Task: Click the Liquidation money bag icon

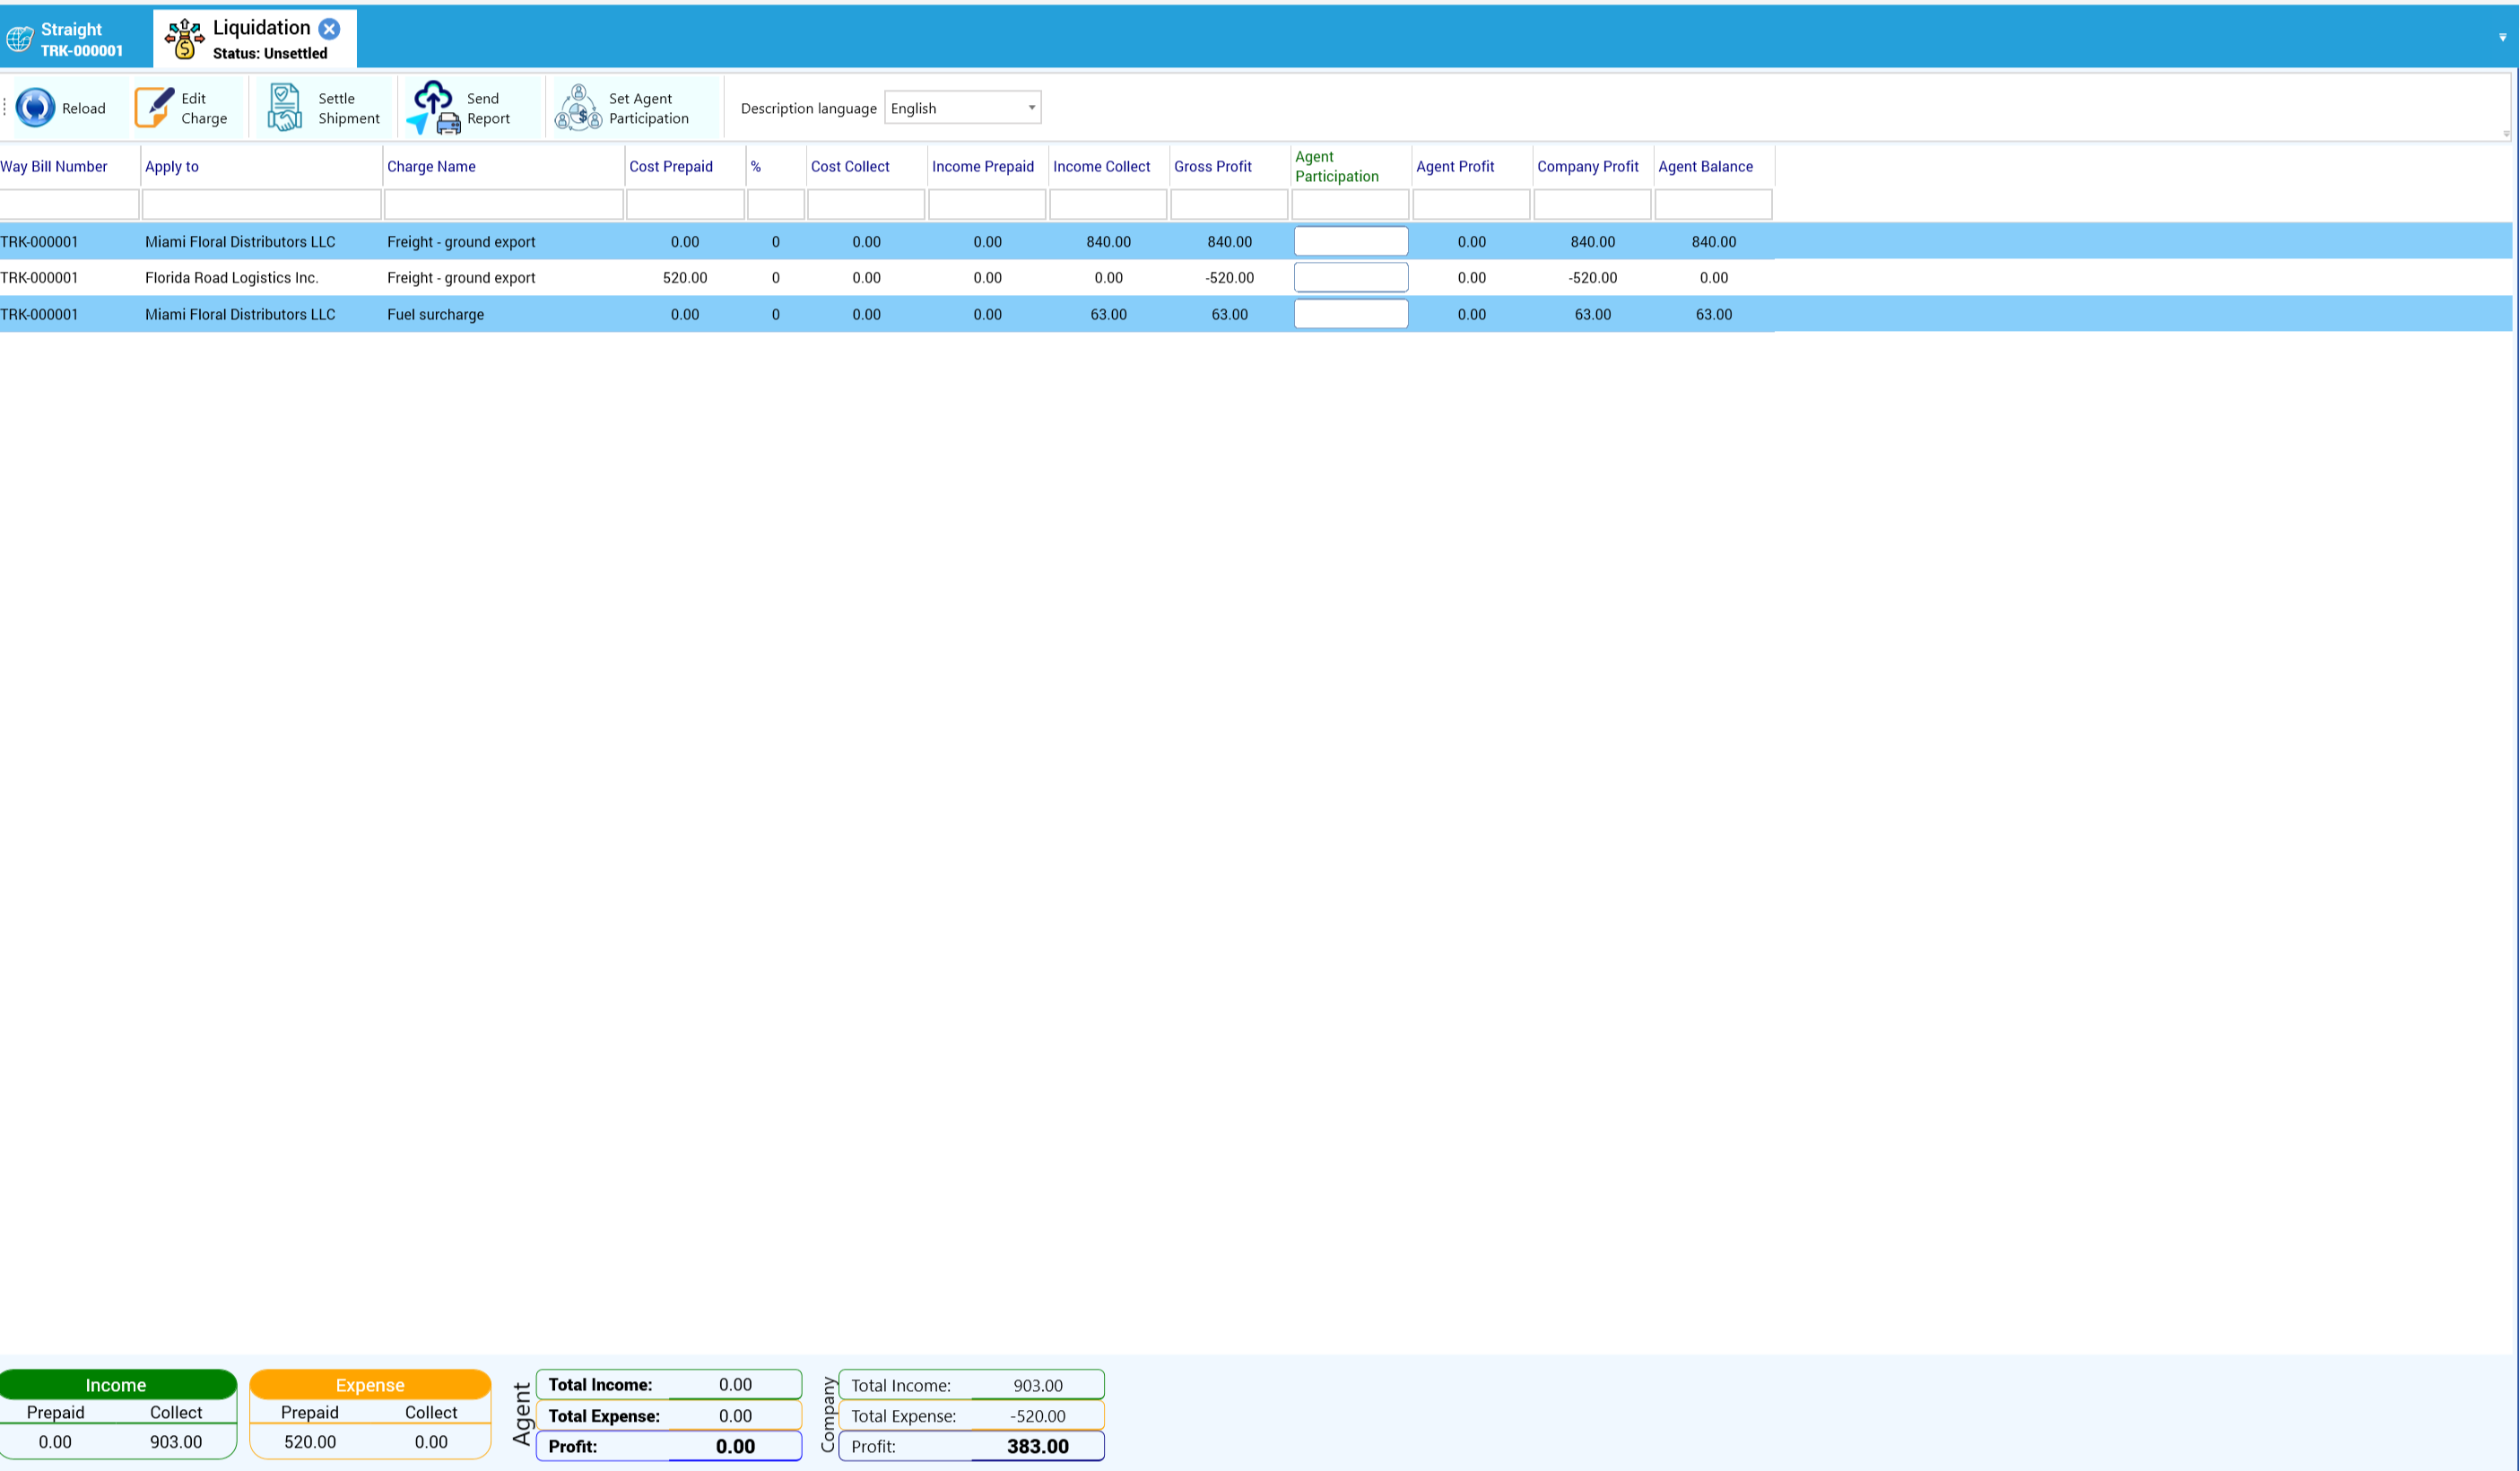Action: pyautogui.click(x=185, y=39)
